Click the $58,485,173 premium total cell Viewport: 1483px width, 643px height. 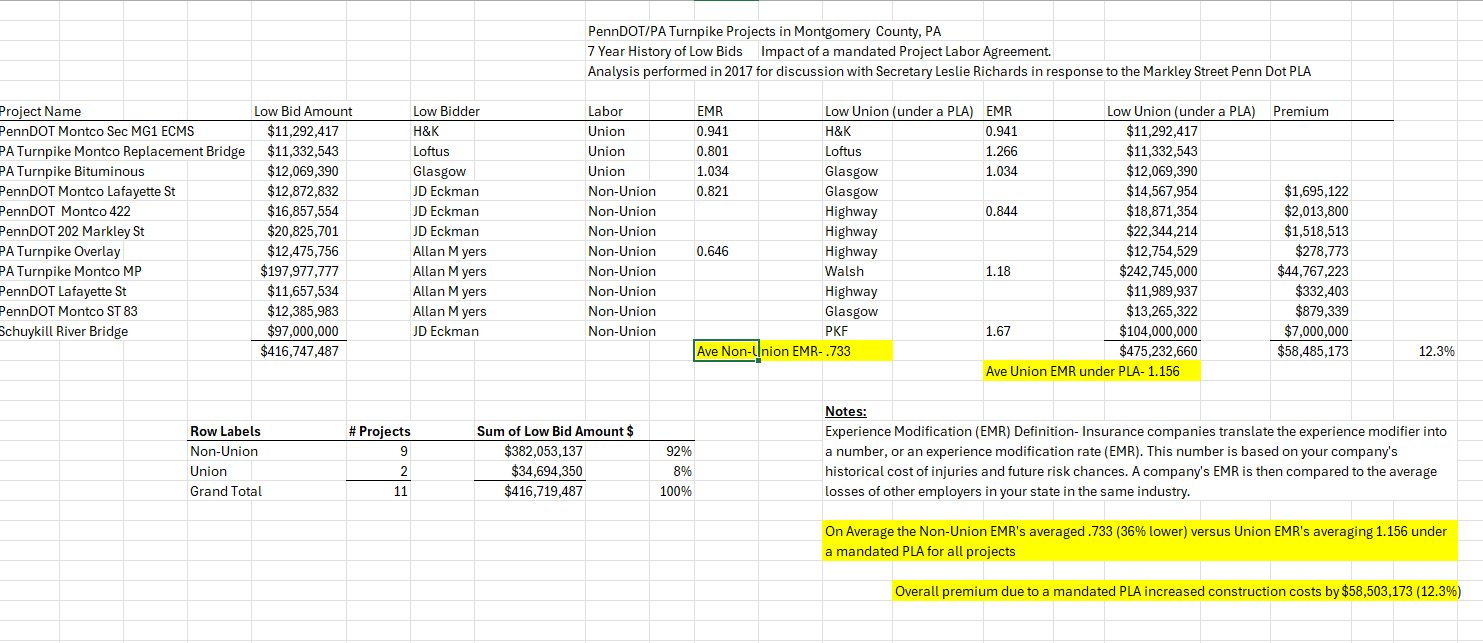[1313, 351]
